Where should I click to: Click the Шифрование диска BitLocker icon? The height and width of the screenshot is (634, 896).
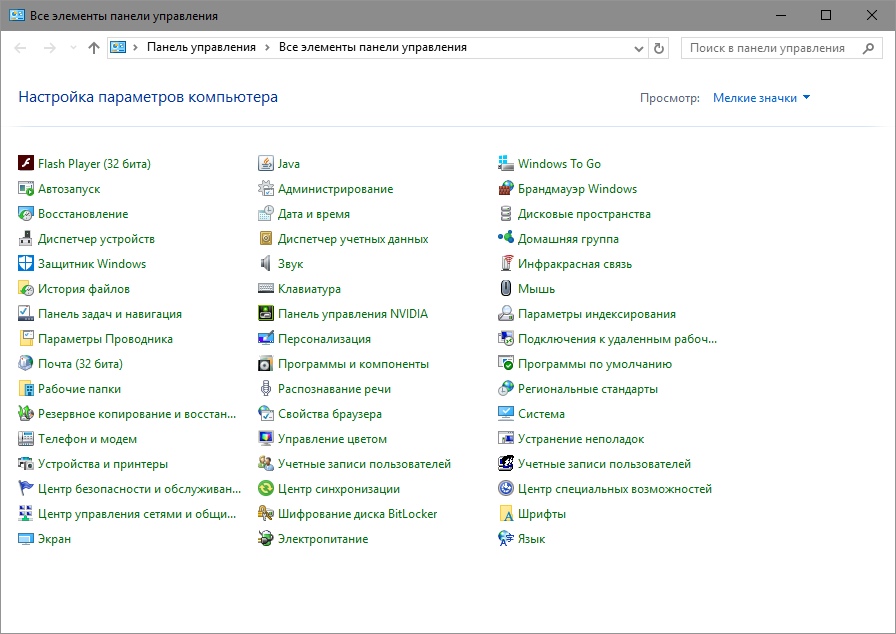point(266,513)
